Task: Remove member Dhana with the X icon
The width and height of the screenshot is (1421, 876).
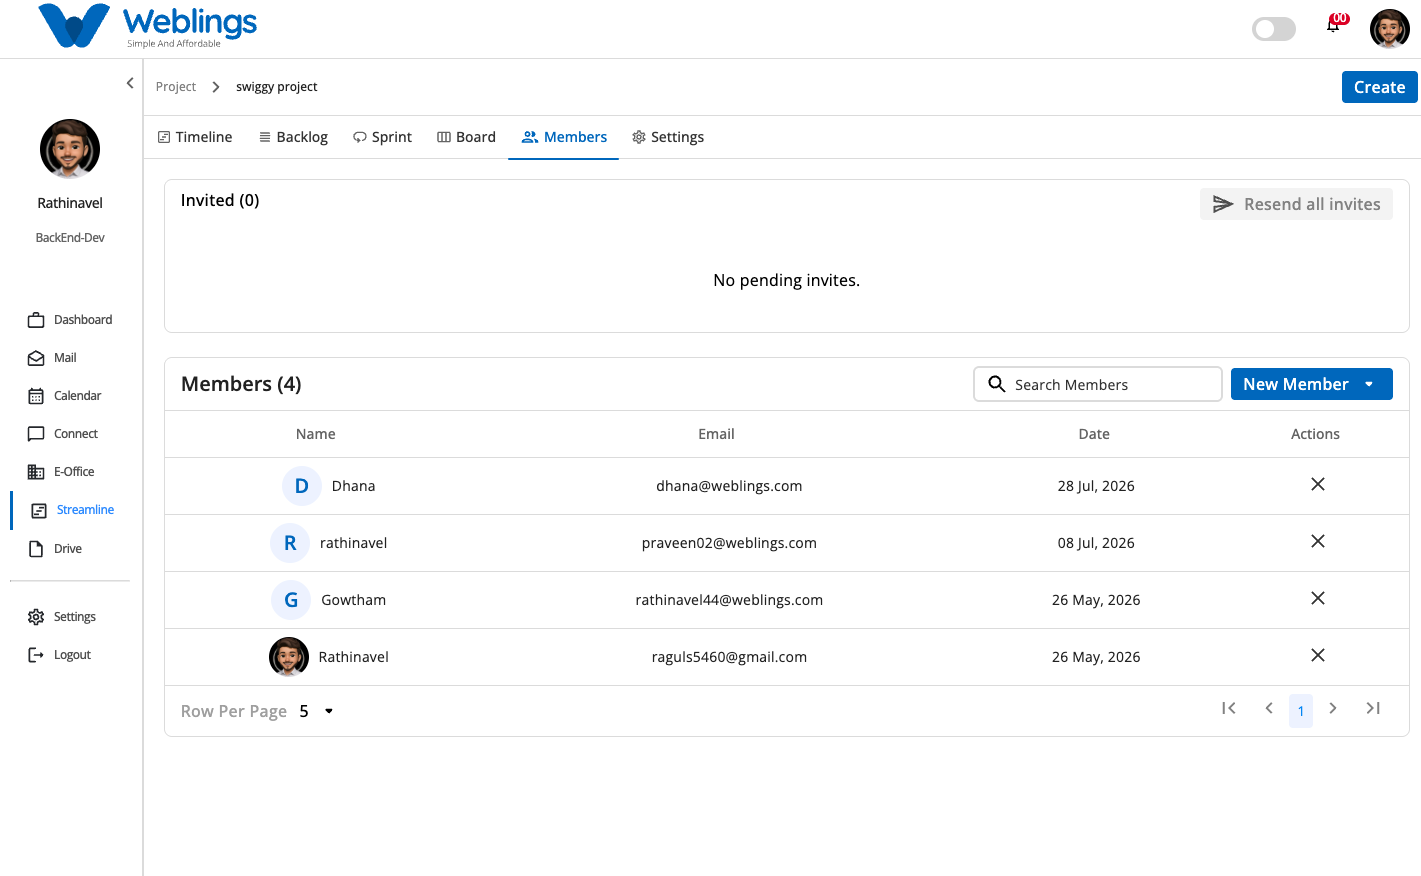Action: (x=1318, y=484)
